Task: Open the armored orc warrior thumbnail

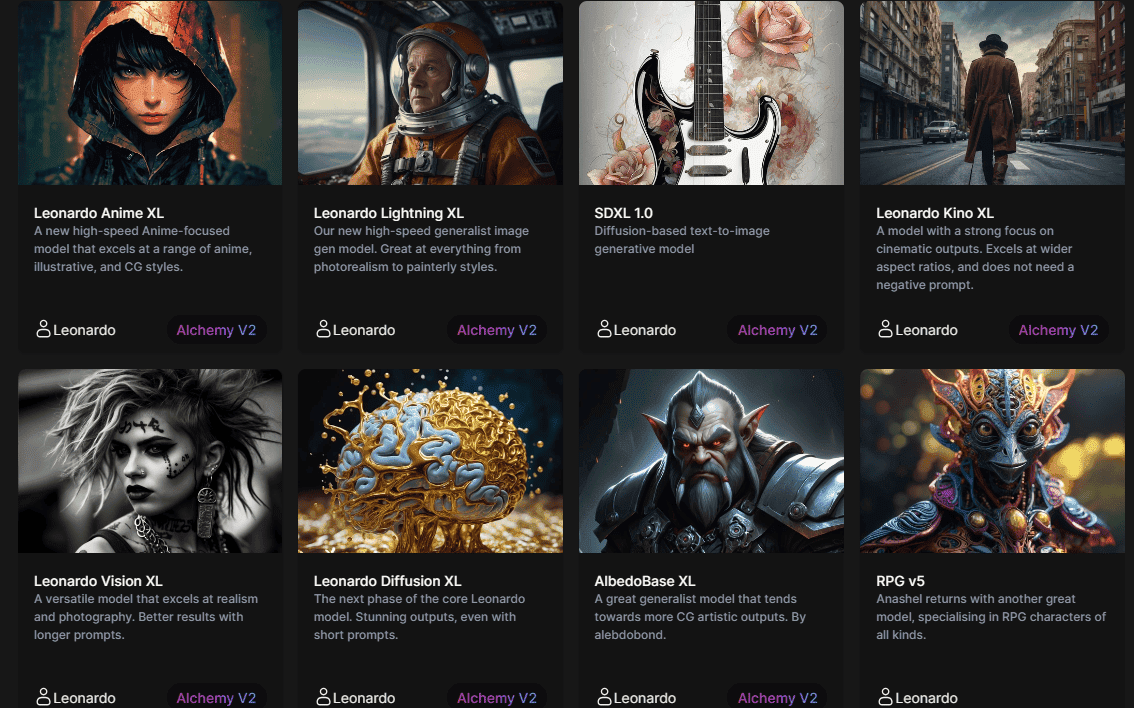Action: (x=711, y=460)
